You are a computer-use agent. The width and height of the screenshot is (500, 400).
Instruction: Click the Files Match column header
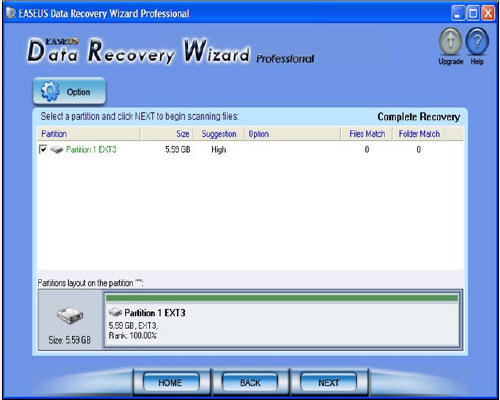point(367,134)
